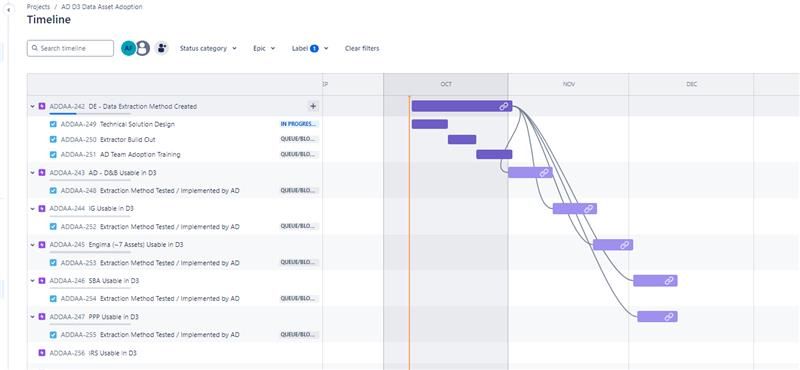Open the Projects breadcrumb link
This screenshot has width=800, height=370.
(38, 7)
